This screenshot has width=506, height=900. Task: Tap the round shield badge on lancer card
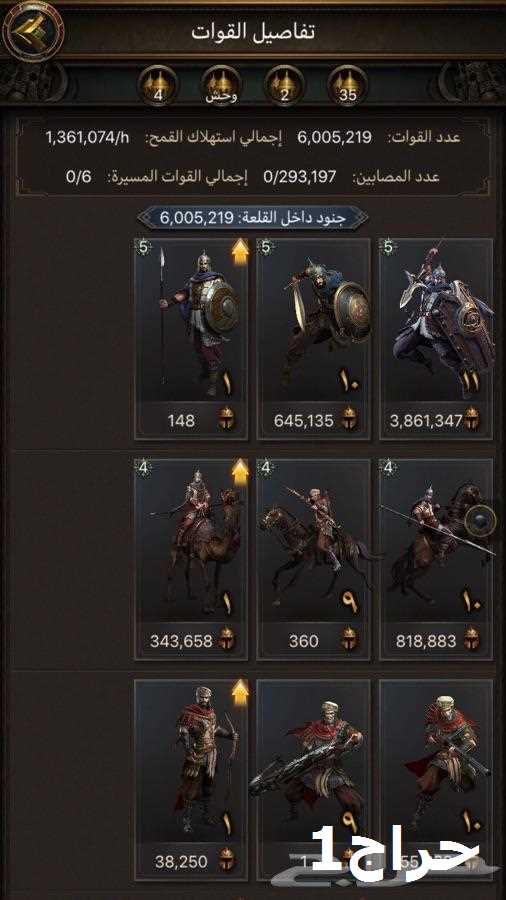point(480,522)
